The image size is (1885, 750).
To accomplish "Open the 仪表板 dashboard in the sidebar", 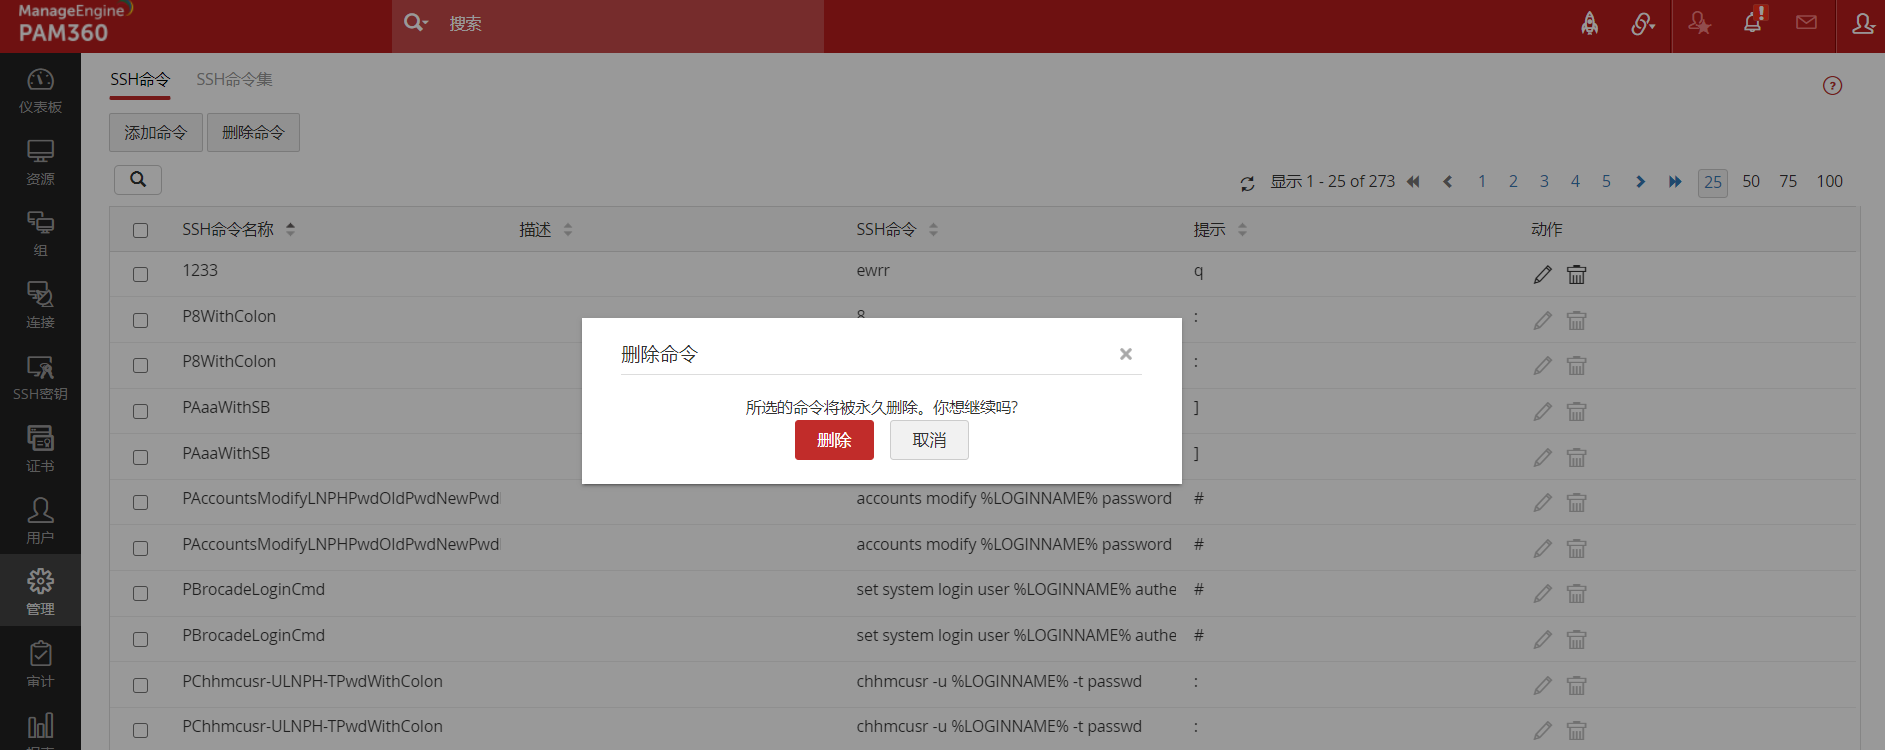I will click(x=40, y=90).
